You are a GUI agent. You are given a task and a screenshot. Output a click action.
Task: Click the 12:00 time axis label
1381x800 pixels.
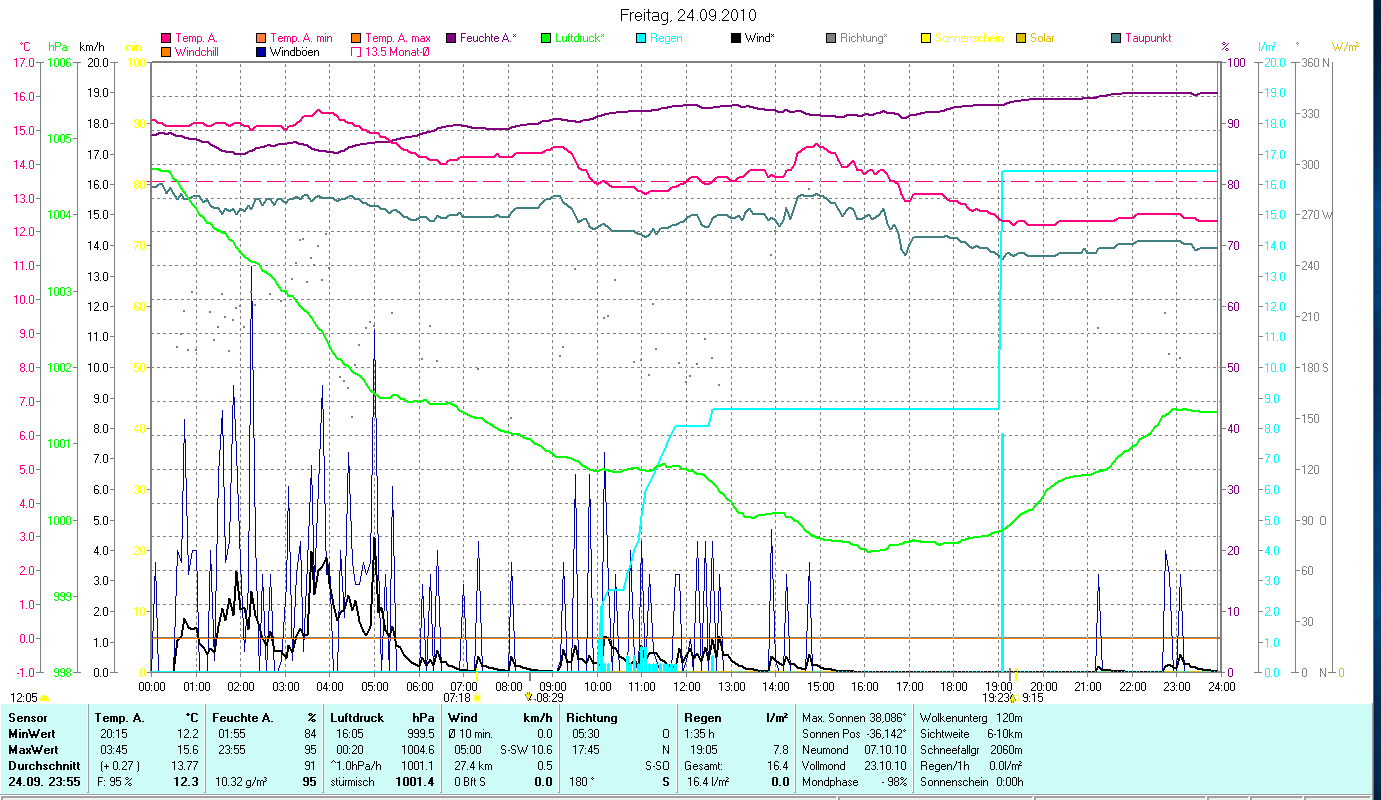pos(687,686)
